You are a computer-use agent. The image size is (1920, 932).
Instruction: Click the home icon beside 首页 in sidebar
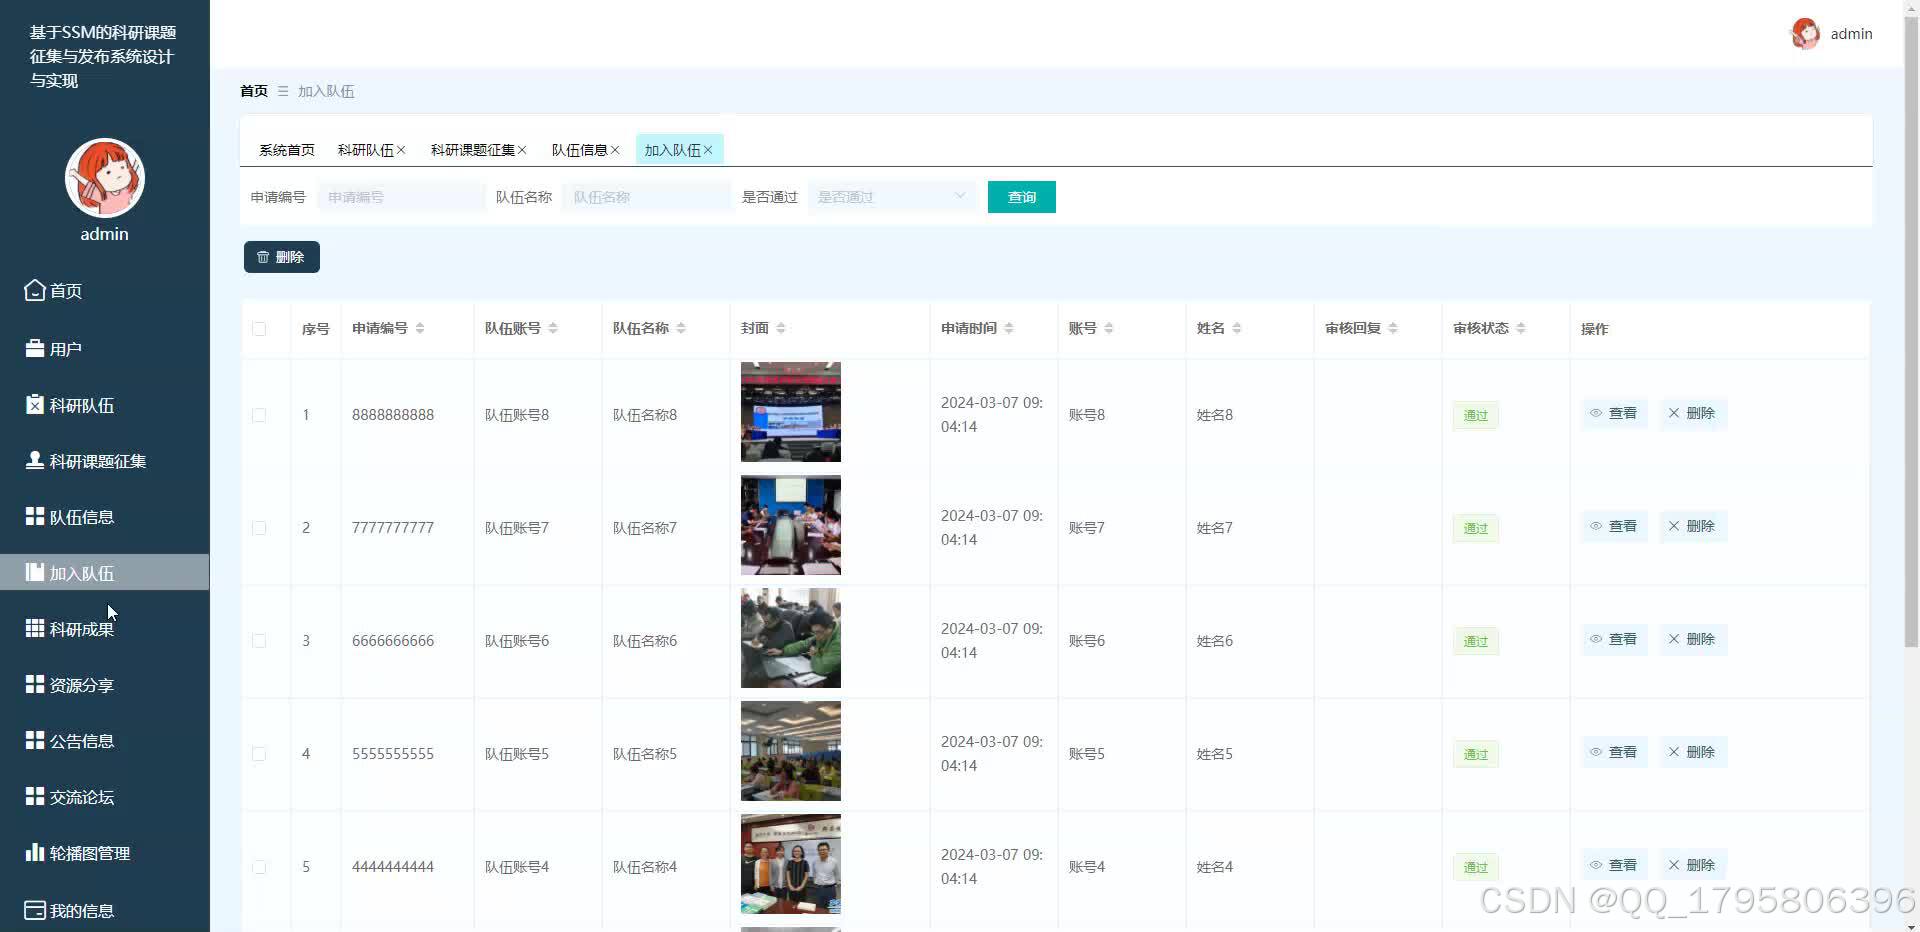35,290
